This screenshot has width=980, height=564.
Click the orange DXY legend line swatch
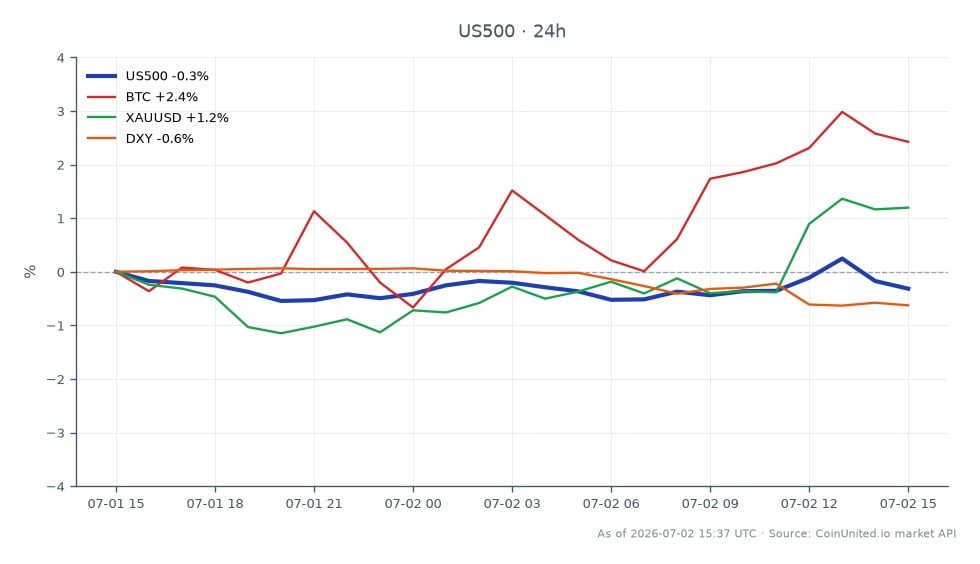tap(101, 139)
